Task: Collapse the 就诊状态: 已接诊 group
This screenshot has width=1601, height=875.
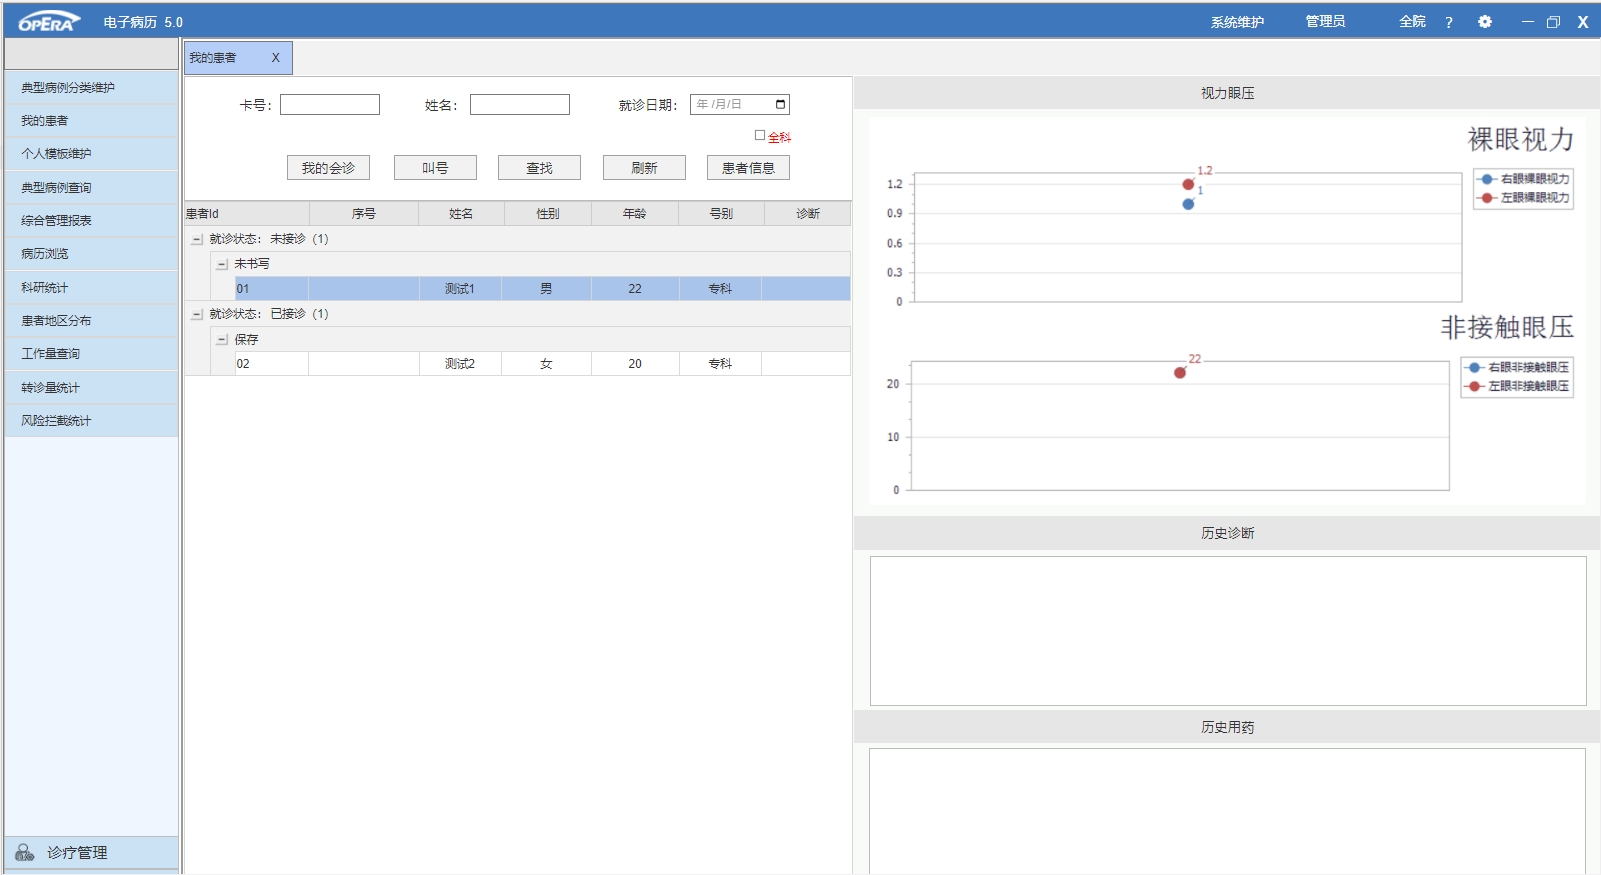Action: (x=197, y=314)
